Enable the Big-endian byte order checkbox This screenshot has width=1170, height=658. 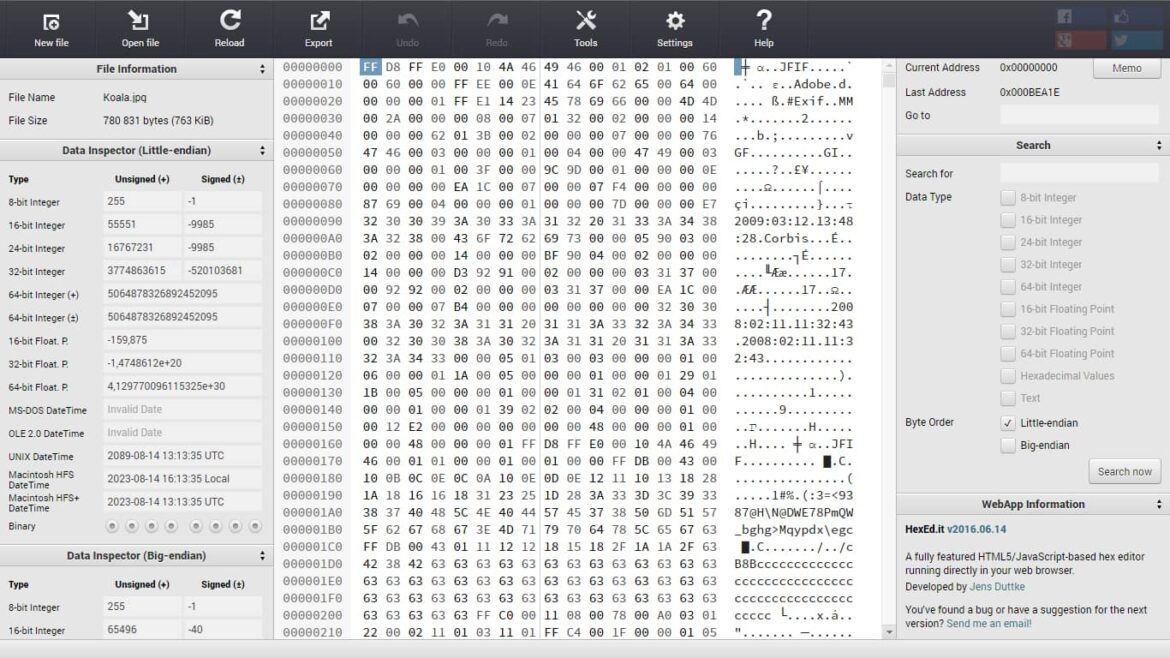pos(1010,445)
